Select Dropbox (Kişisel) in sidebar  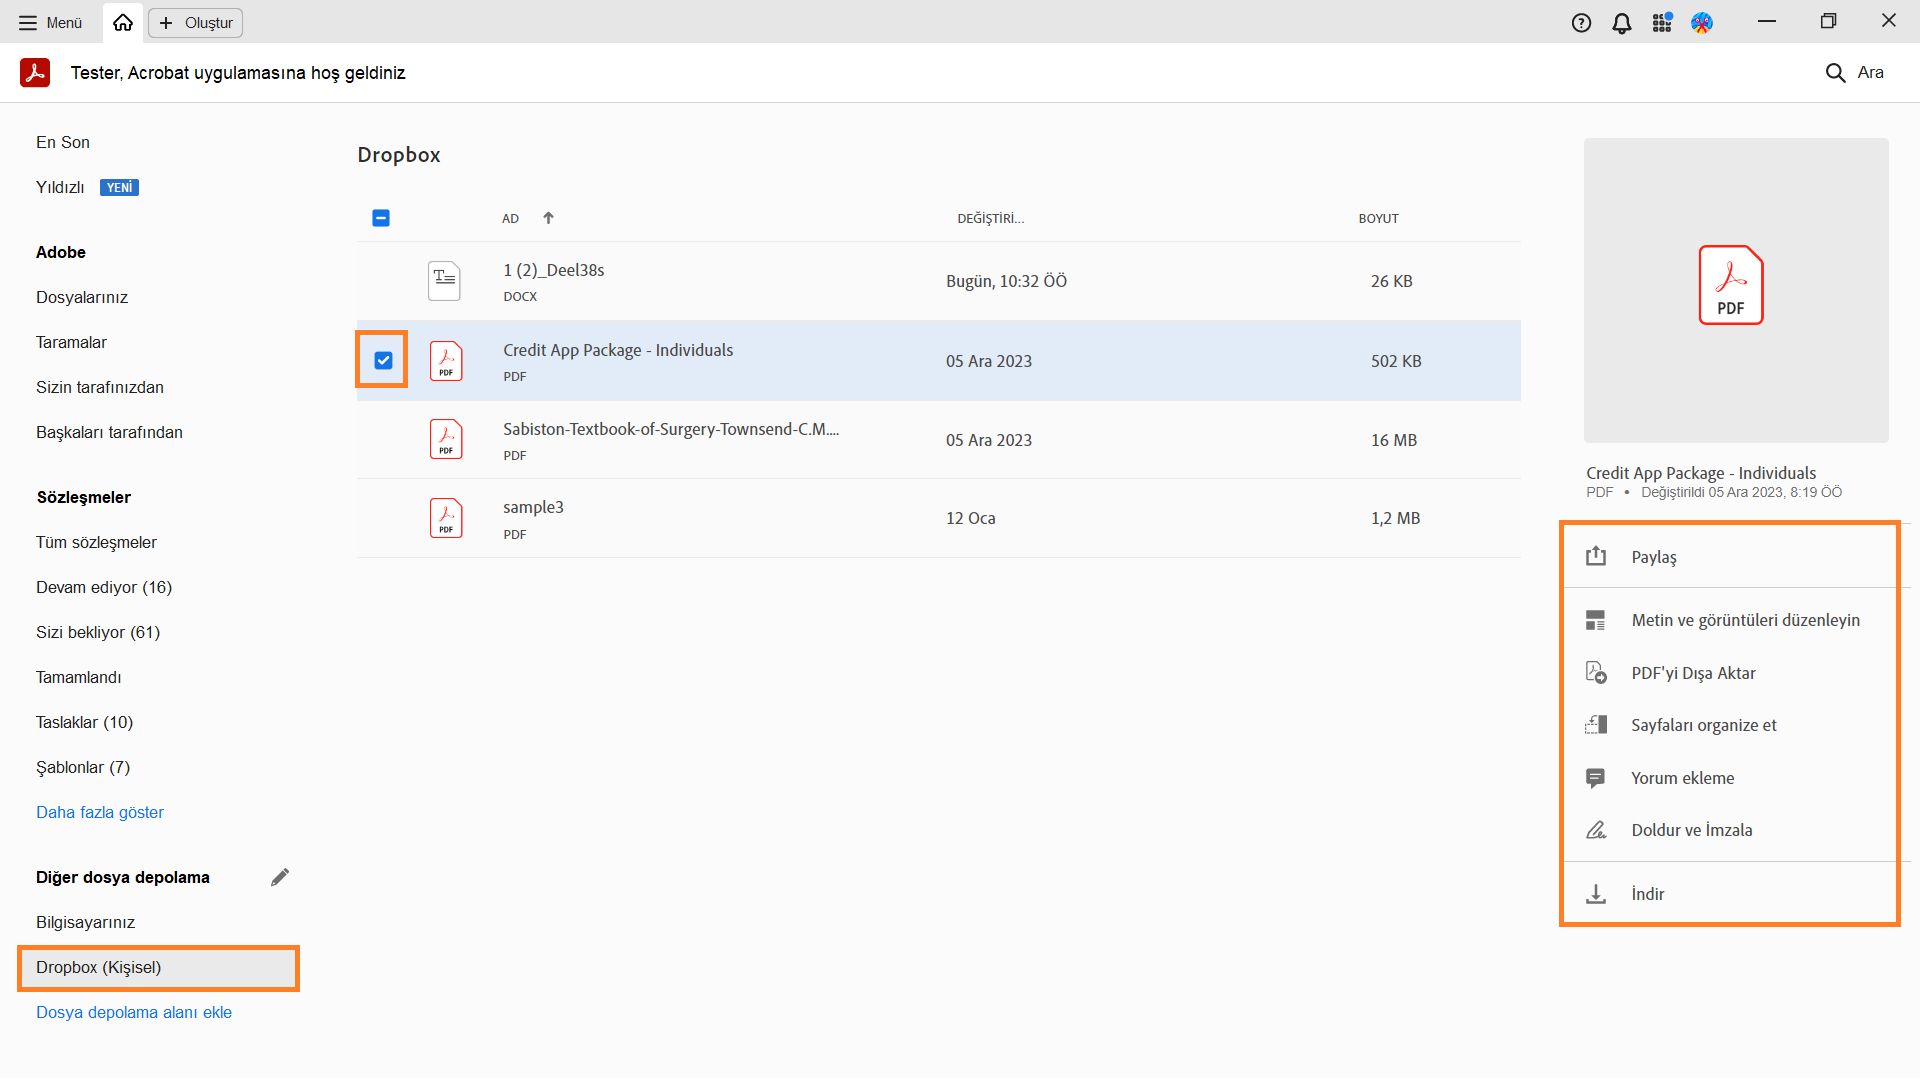tap(98, 967)
